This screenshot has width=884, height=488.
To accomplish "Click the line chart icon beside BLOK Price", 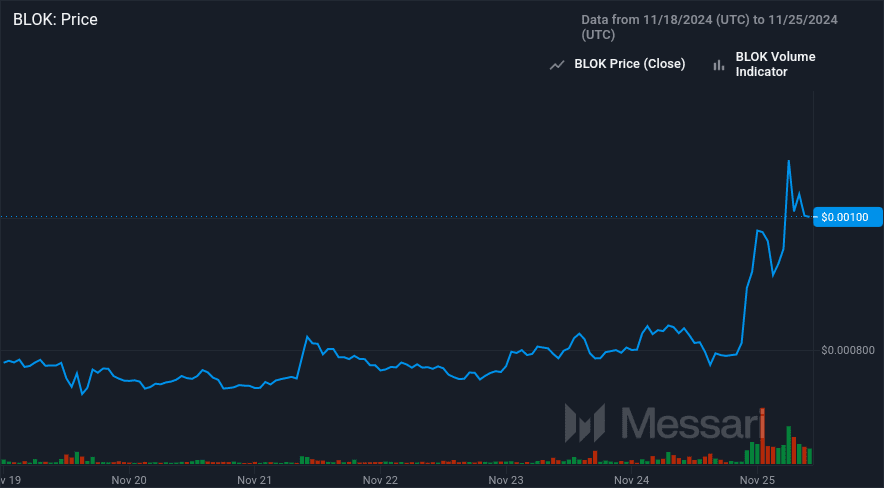I will (x=558, y=64).
